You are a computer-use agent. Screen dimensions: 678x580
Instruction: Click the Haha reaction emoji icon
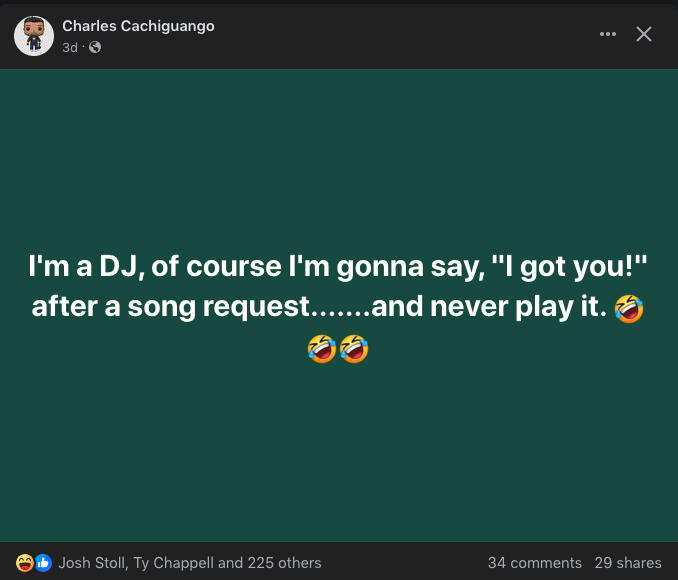[x=25, y=563]
